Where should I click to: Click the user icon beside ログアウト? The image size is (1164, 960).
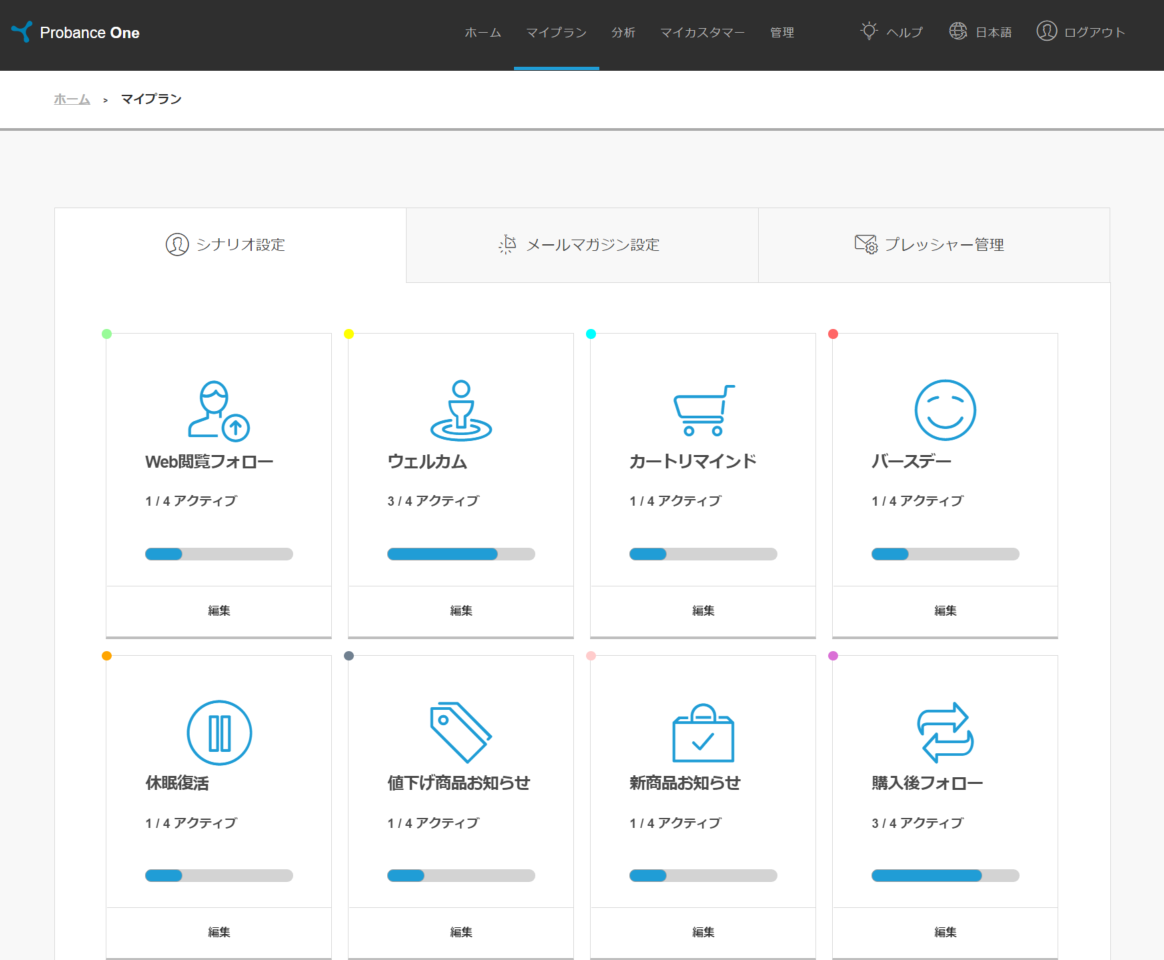tap(1047, 31)
